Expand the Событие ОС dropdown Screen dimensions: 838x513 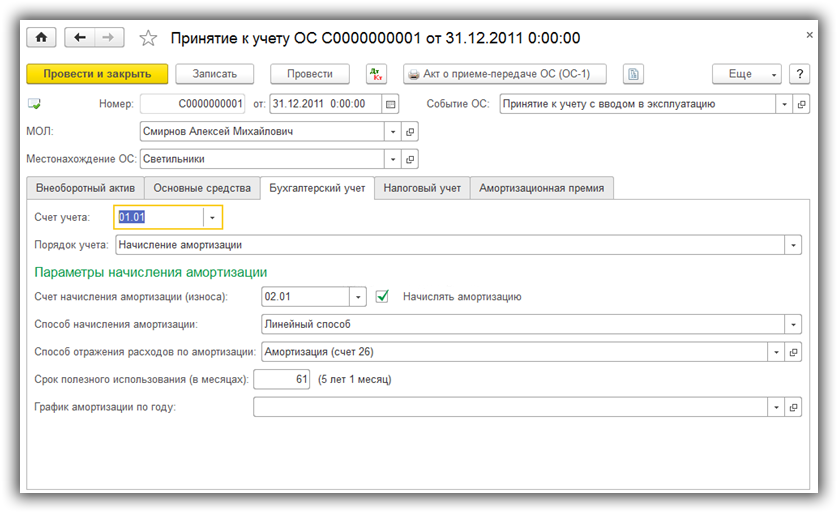(x=785, y=104)
